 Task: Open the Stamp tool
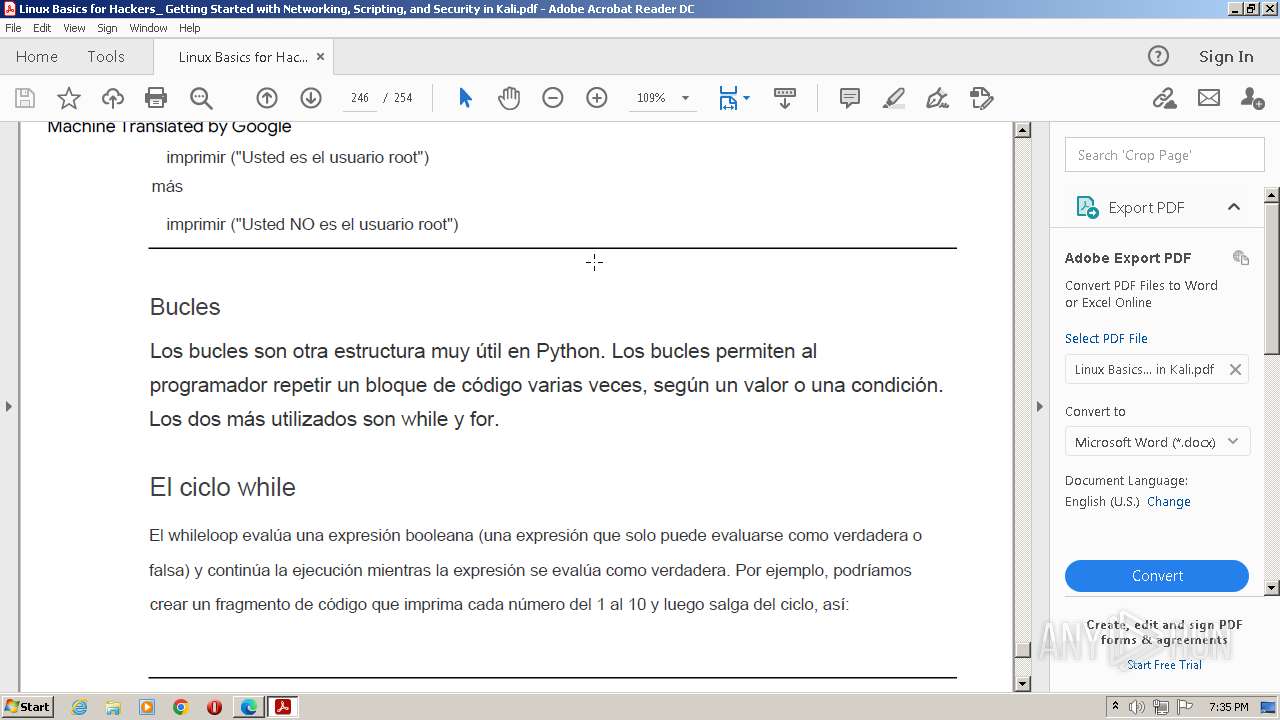pos(982,98)
